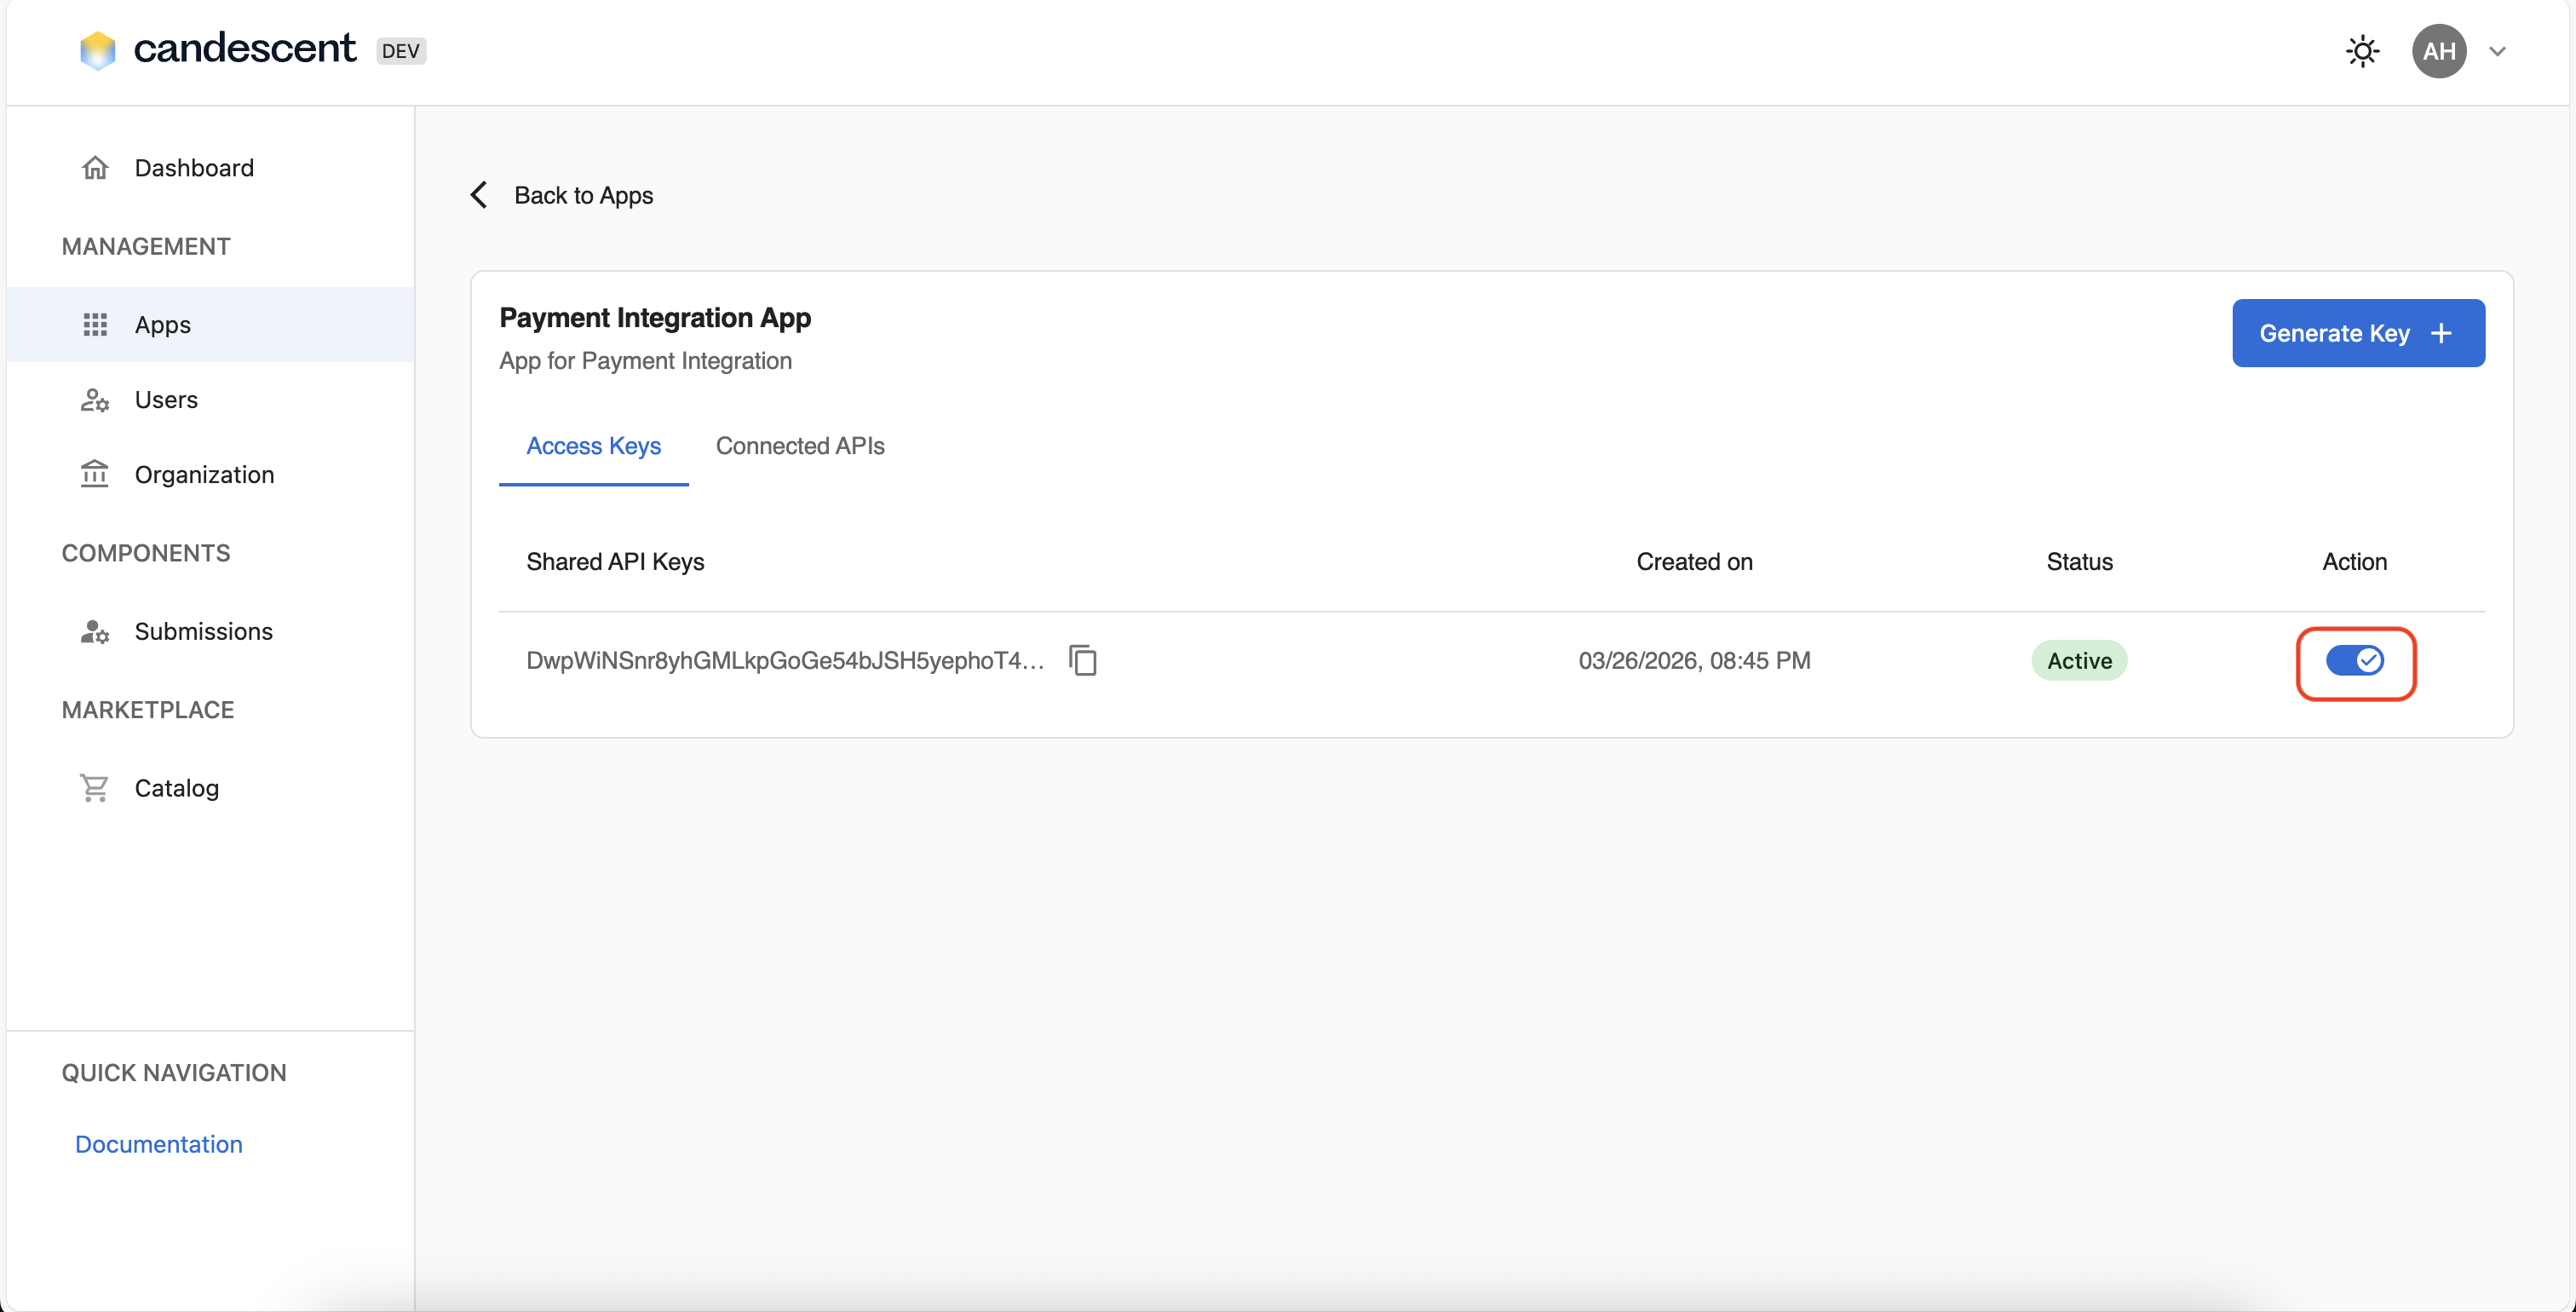The height and width of the screenshot is (1312, 2576).
Task: Click the Apps grid icon in the sidebar
Action: tap(95, 325)
